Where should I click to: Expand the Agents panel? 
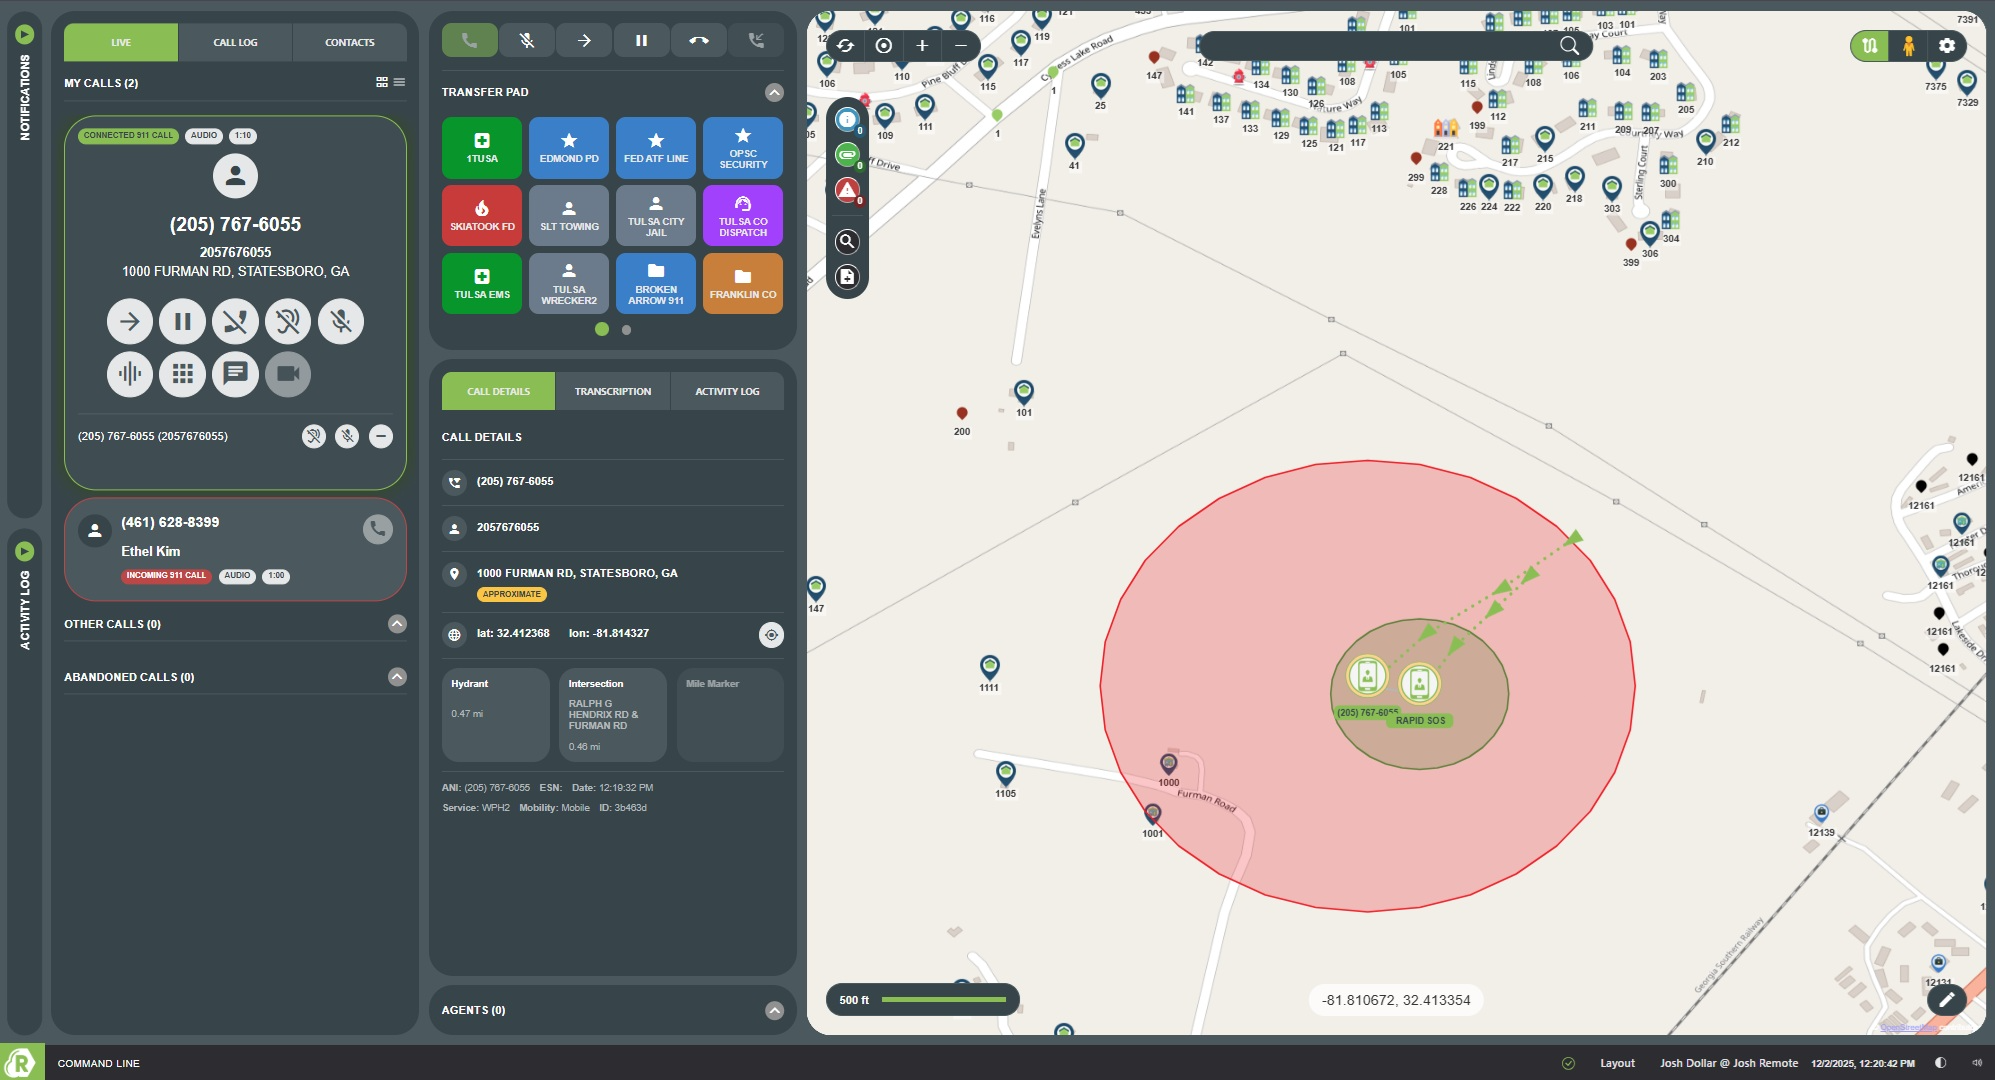[774, 1010]
